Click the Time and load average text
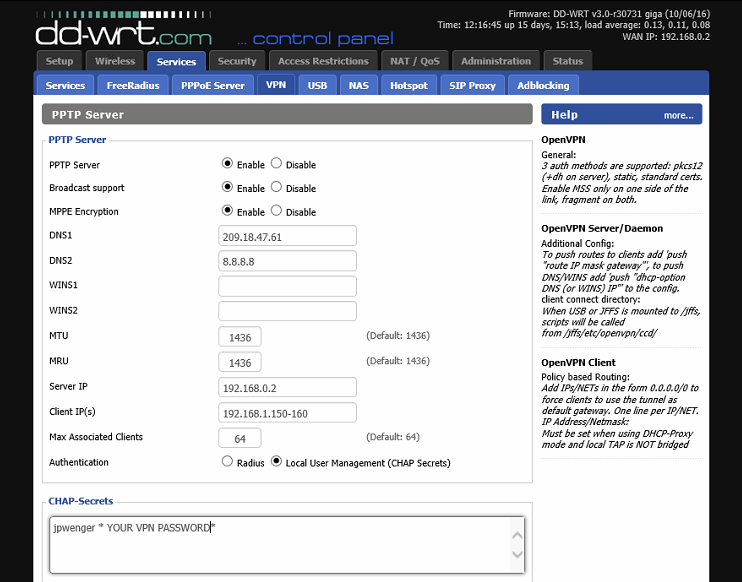This screenshot has height=582, width=742. [x=574, y=25]
